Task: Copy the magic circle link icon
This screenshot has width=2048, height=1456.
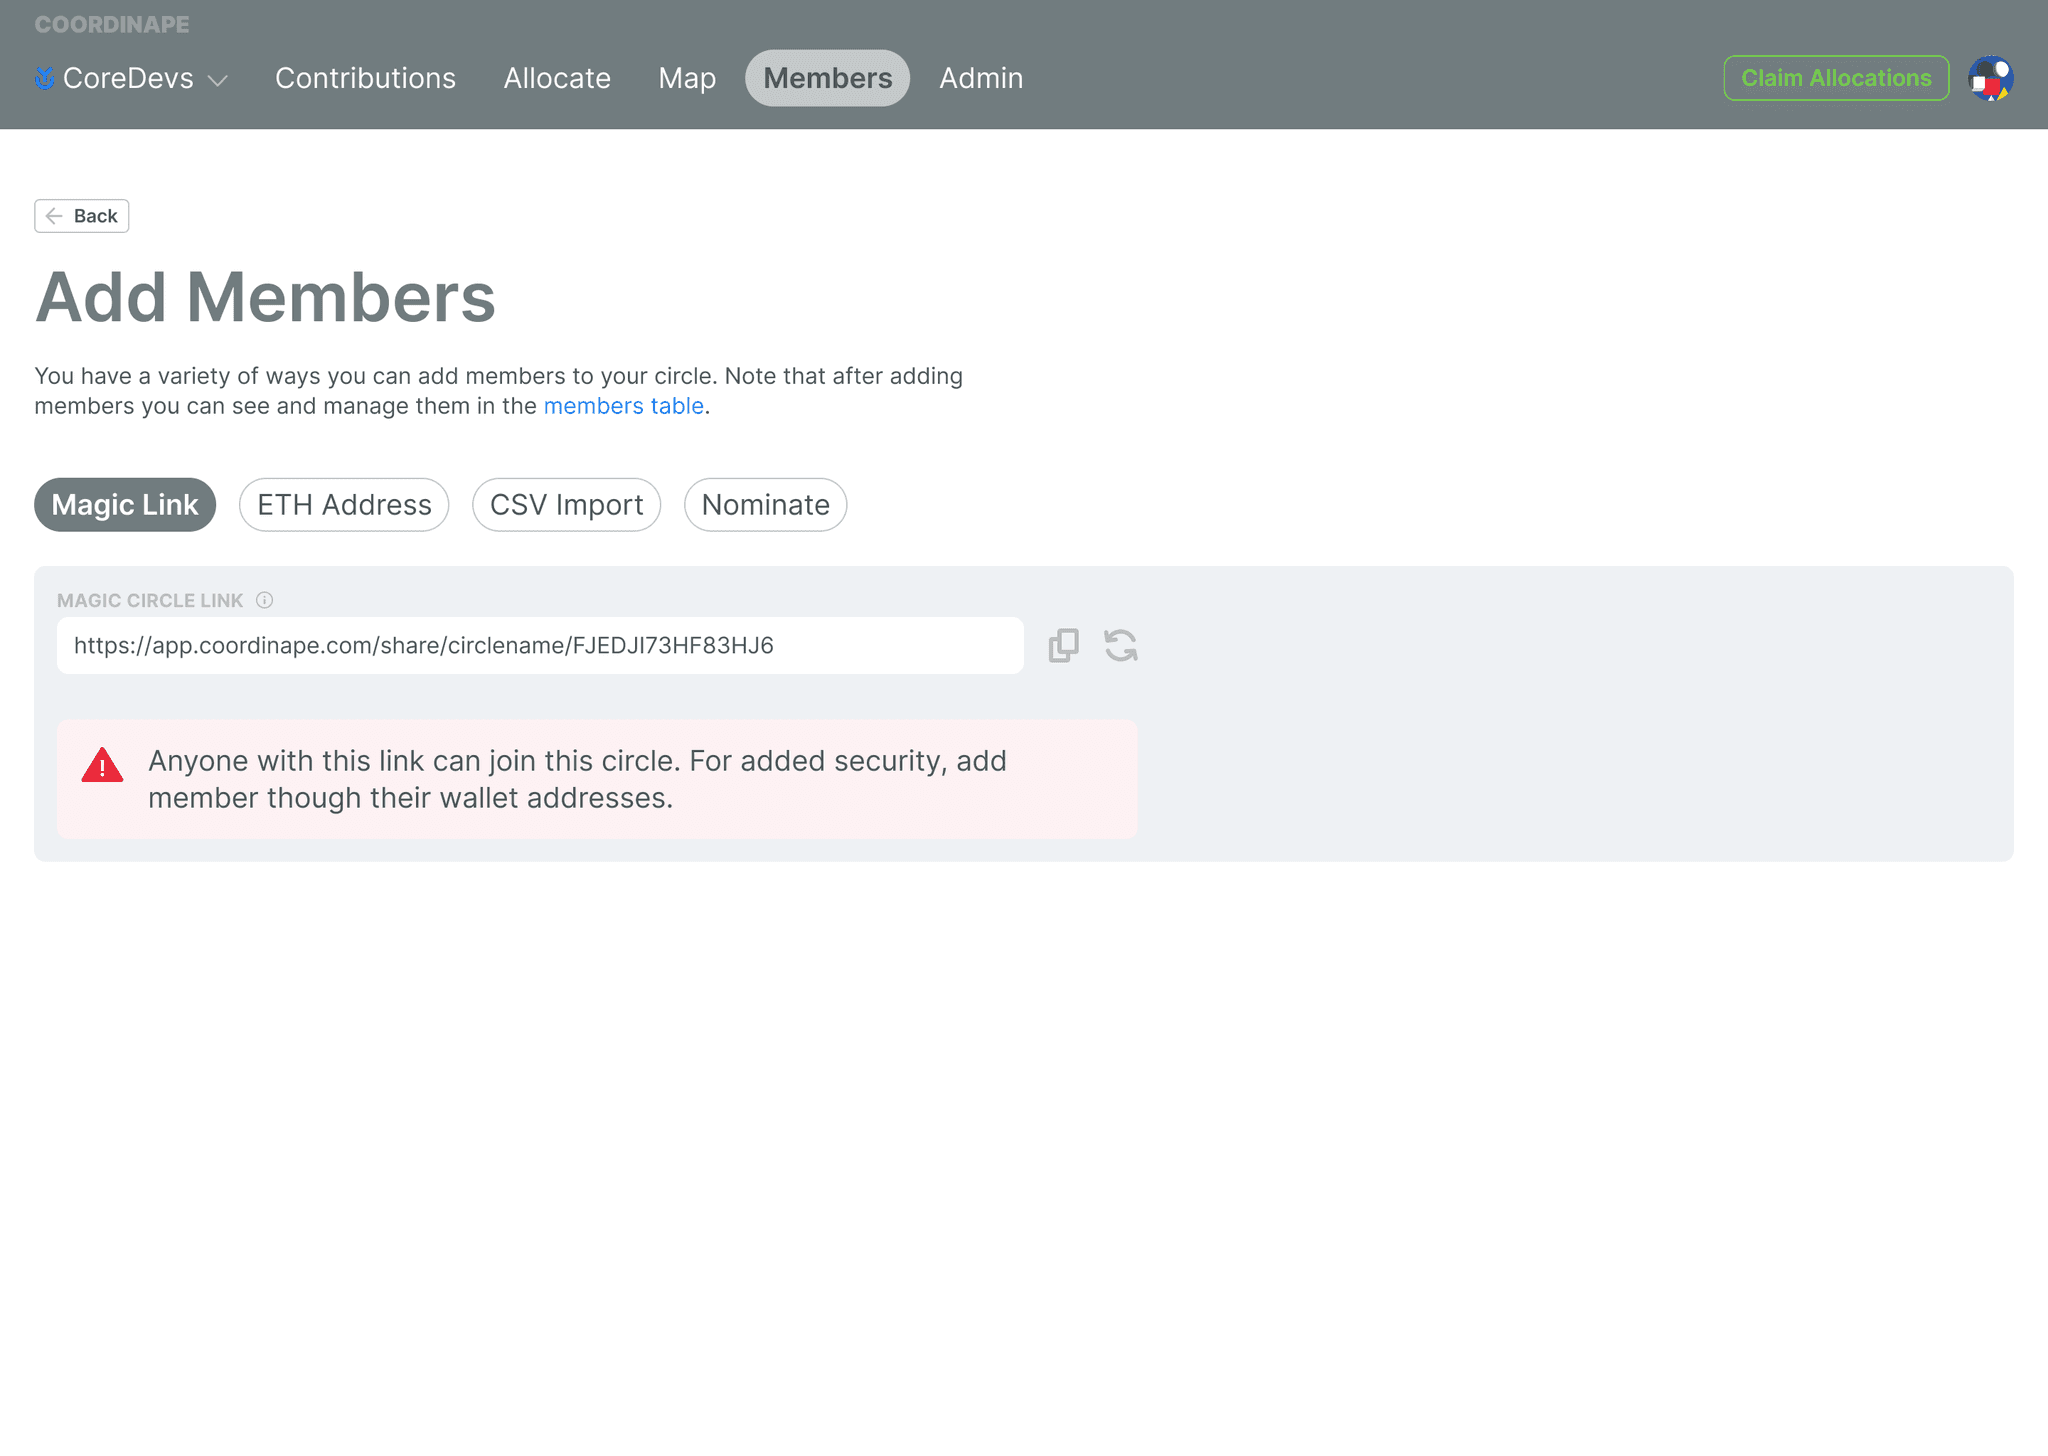Action: [x=1063, y=646]
